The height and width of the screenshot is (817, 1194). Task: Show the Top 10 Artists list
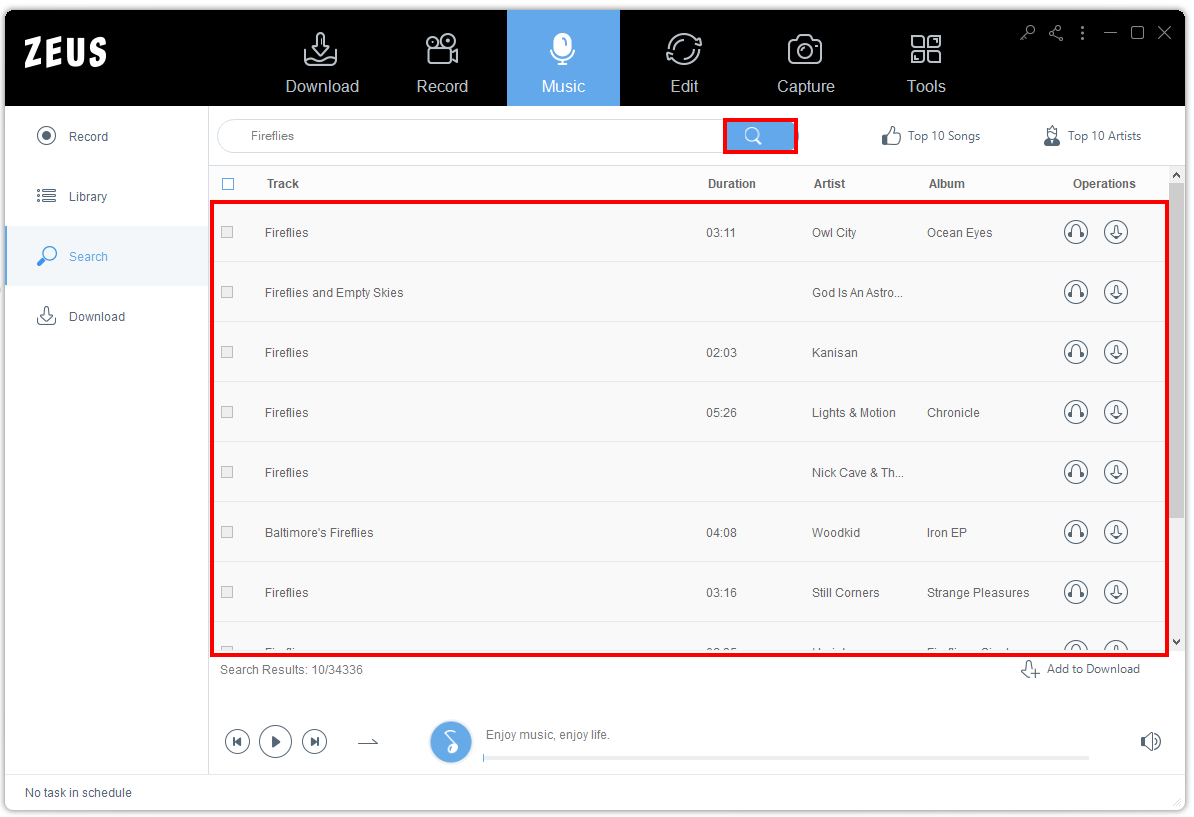click(x=1092, y=136)
